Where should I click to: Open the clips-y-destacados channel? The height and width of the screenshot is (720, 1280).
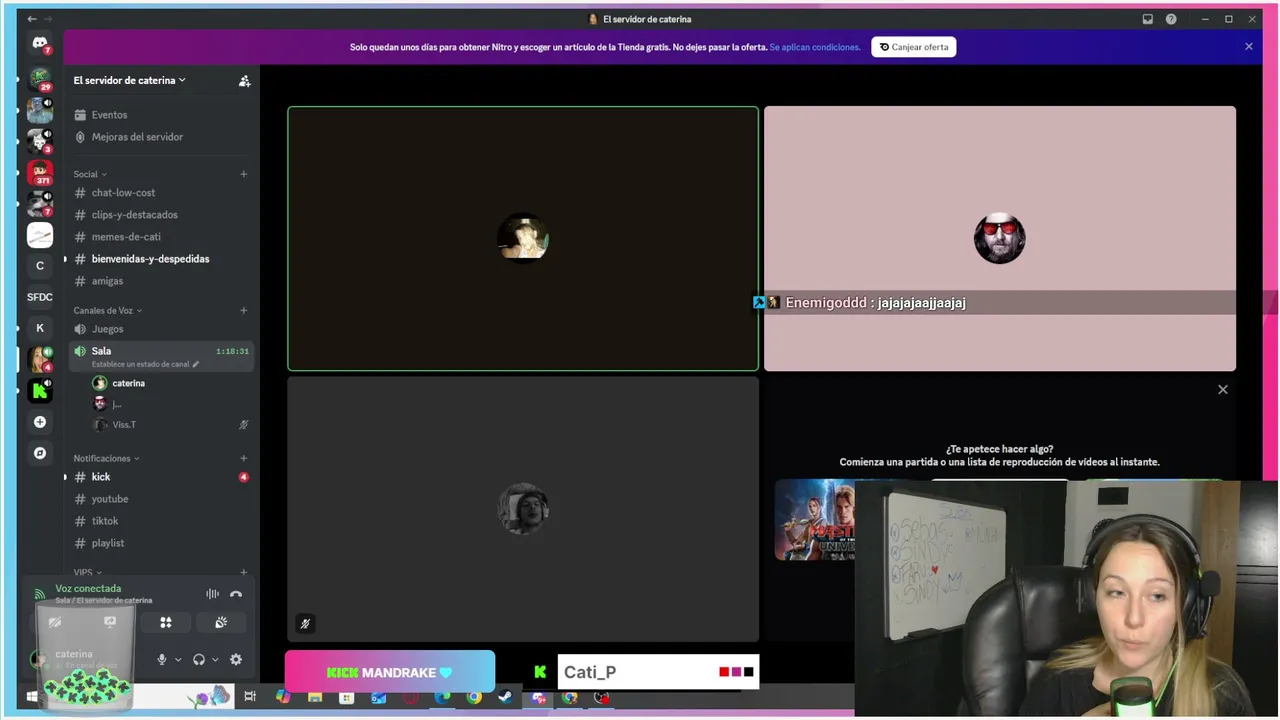(x=161, y=215)
